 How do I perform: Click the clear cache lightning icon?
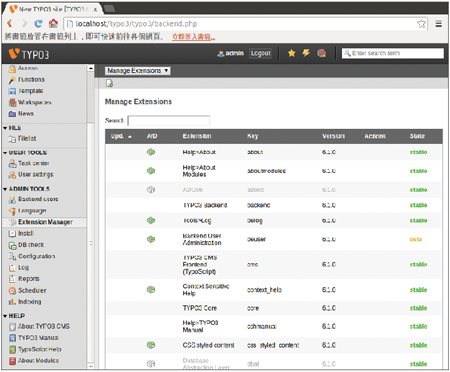306,53
